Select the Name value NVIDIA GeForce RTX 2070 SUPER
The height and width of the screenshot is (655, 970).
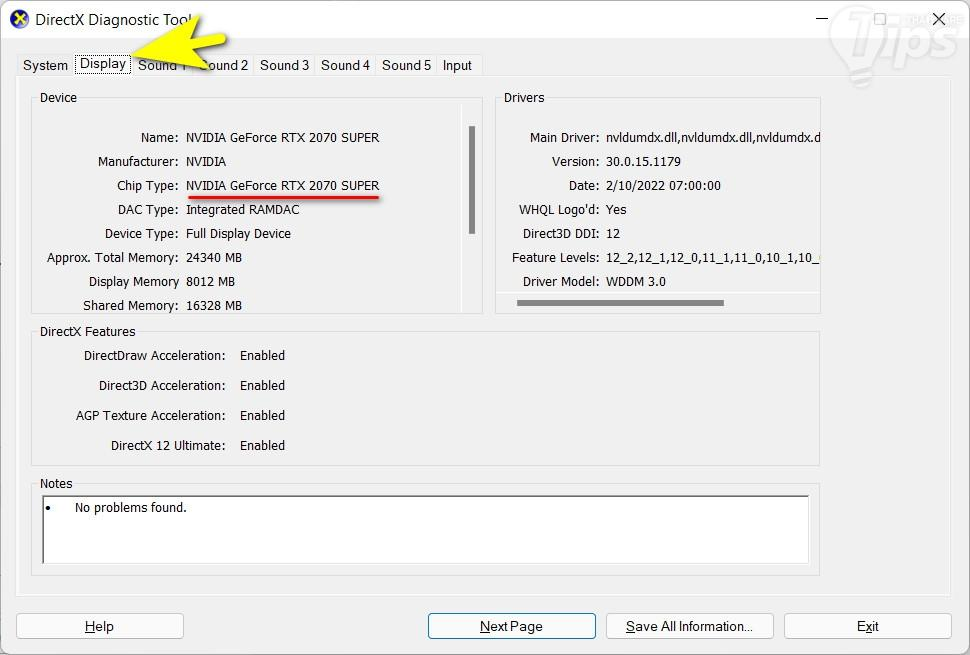283,137
